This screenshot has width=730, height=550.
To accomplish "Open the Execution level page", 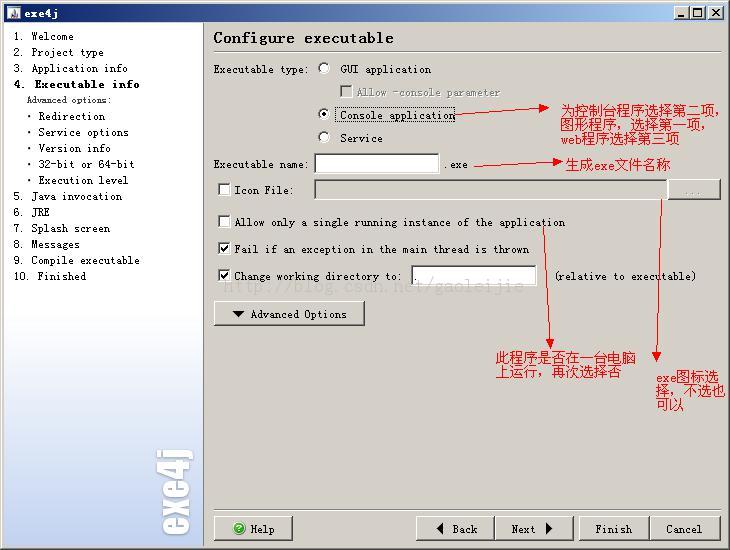I will 83,180.
